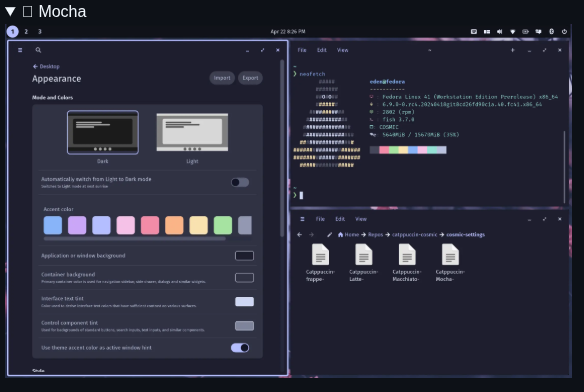This screenshot has height=392, width=584.
Task: Open Application or window background color picker
Action: (x=244, y=256)
